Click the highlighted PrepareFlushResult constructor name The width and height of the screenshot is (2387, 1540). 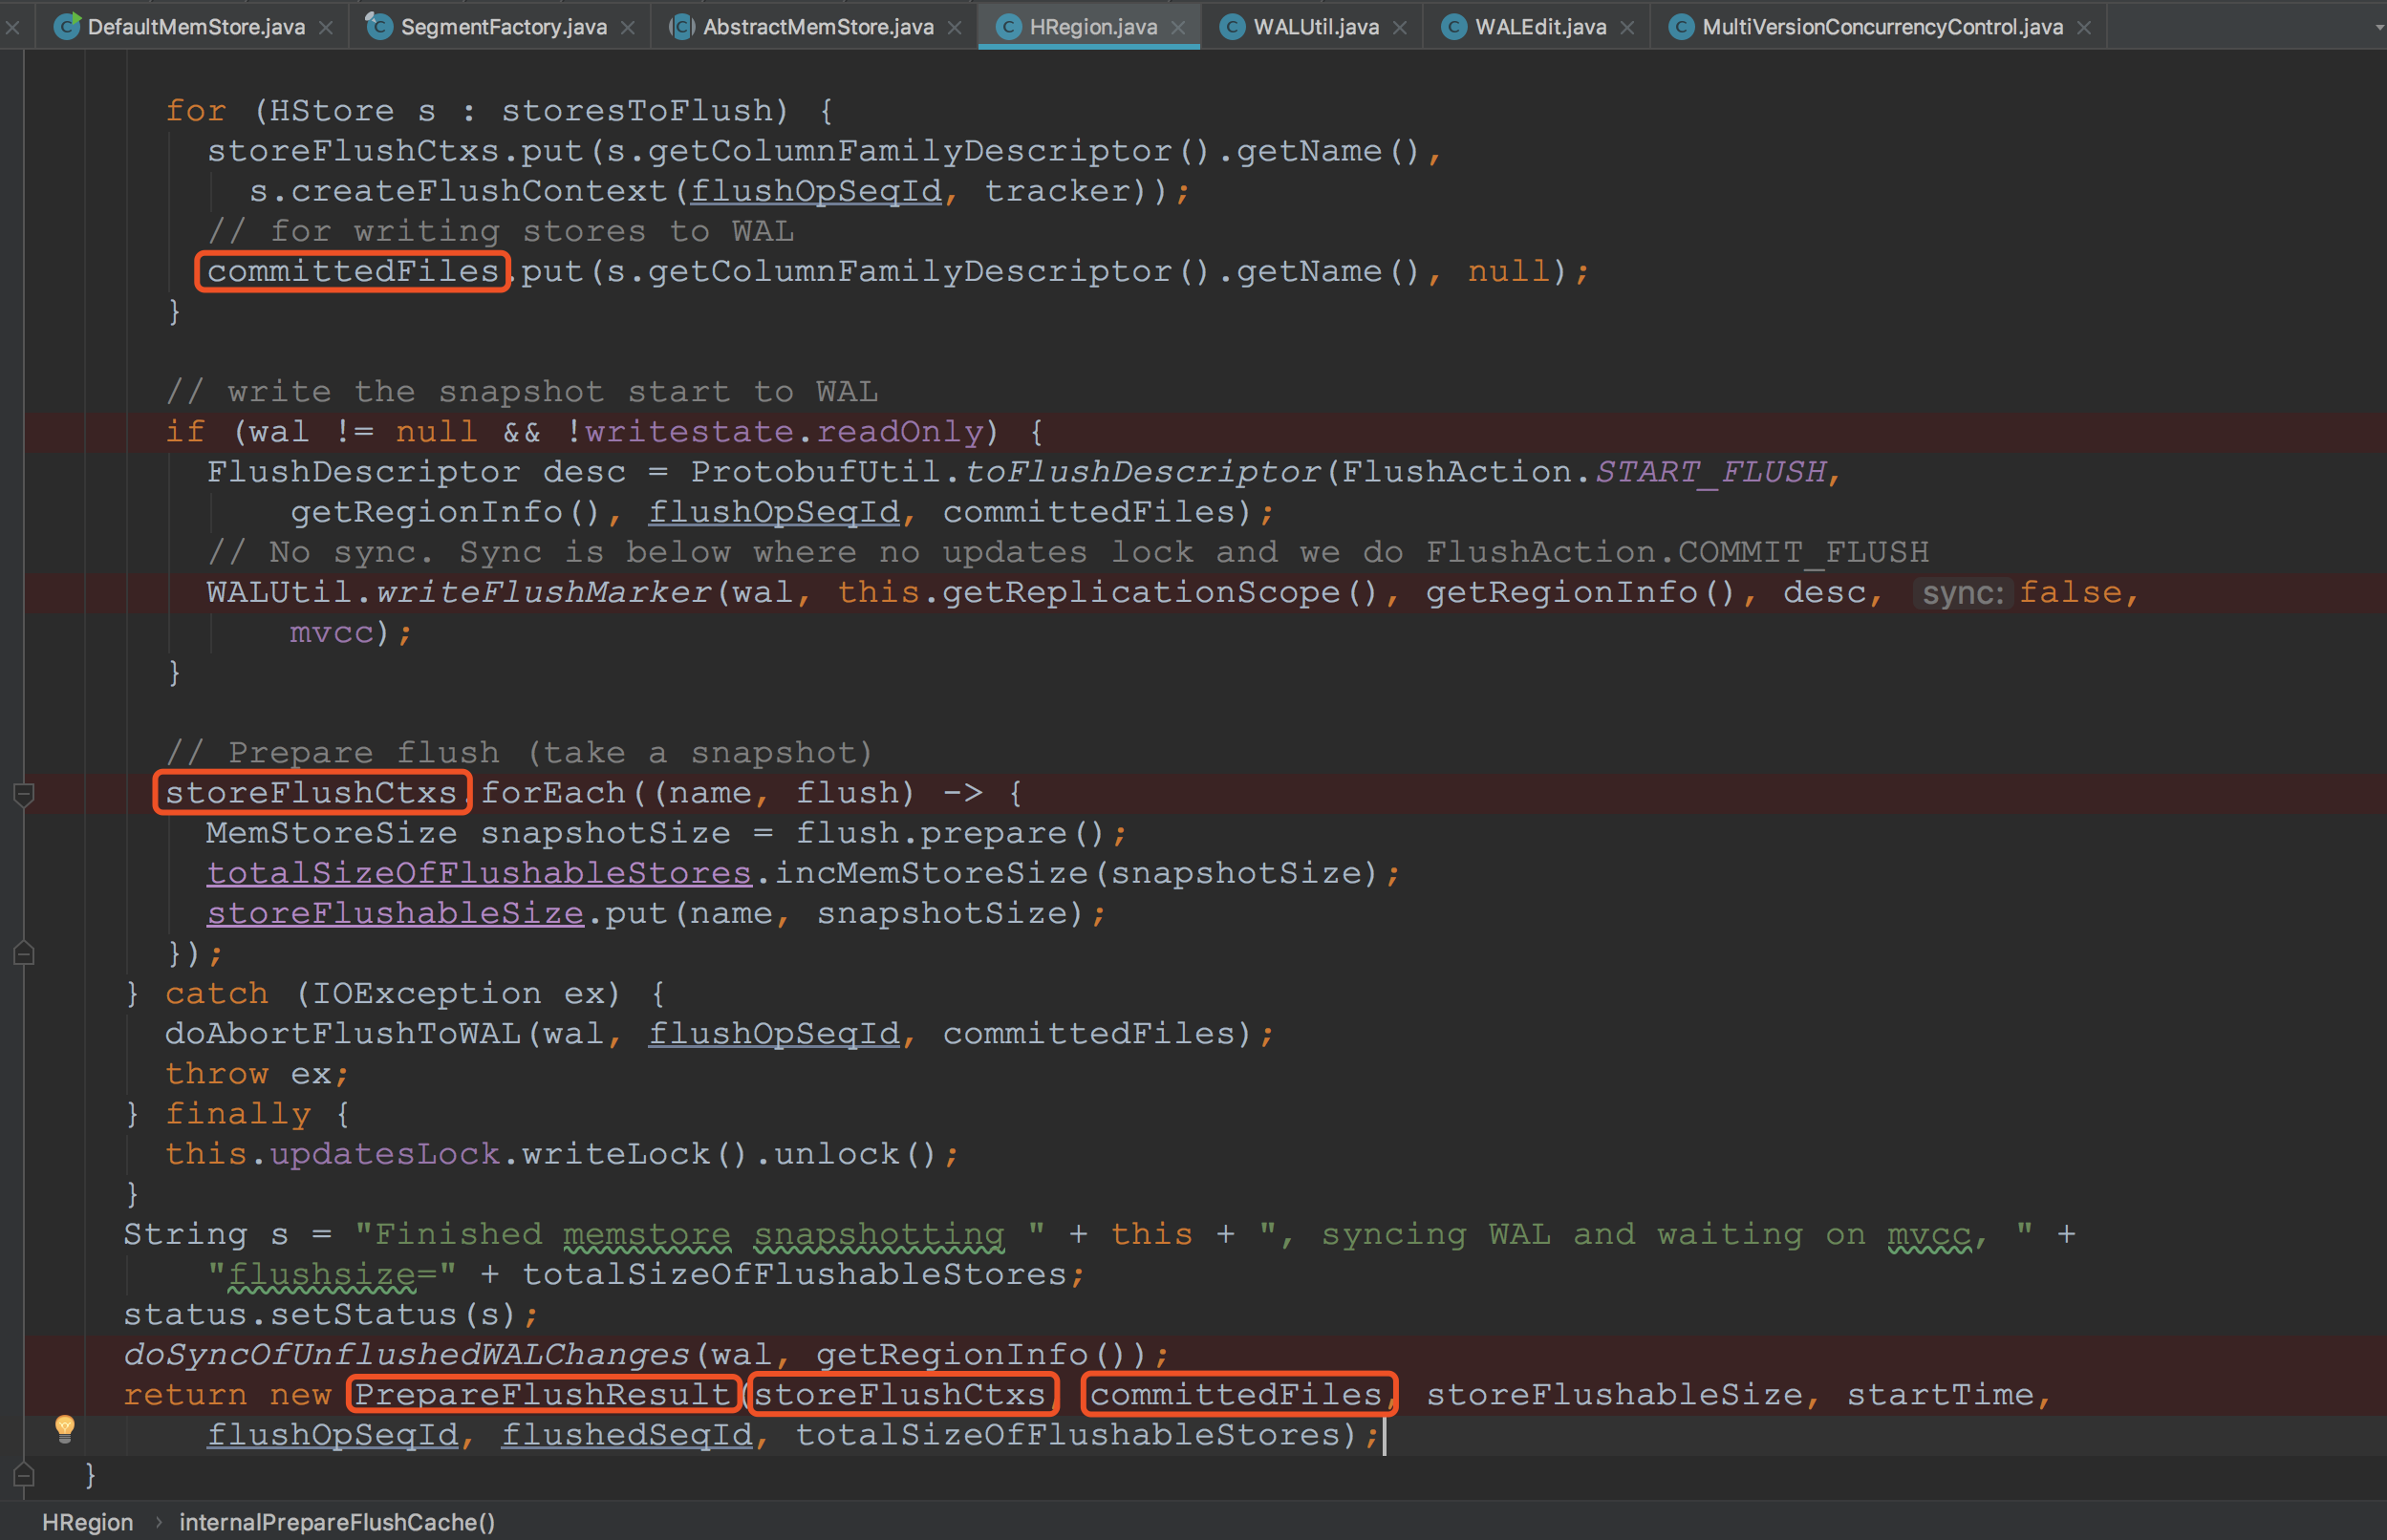pyautogui.click(x=543, y=1394)
